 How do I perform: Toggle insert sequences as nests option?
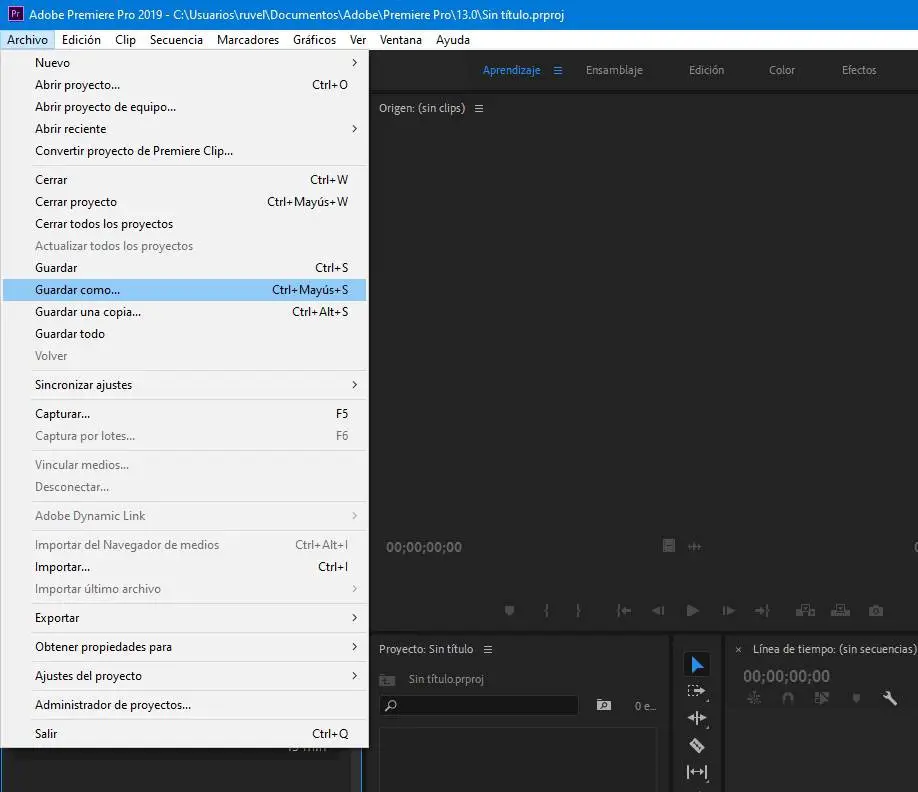[754, 698]
